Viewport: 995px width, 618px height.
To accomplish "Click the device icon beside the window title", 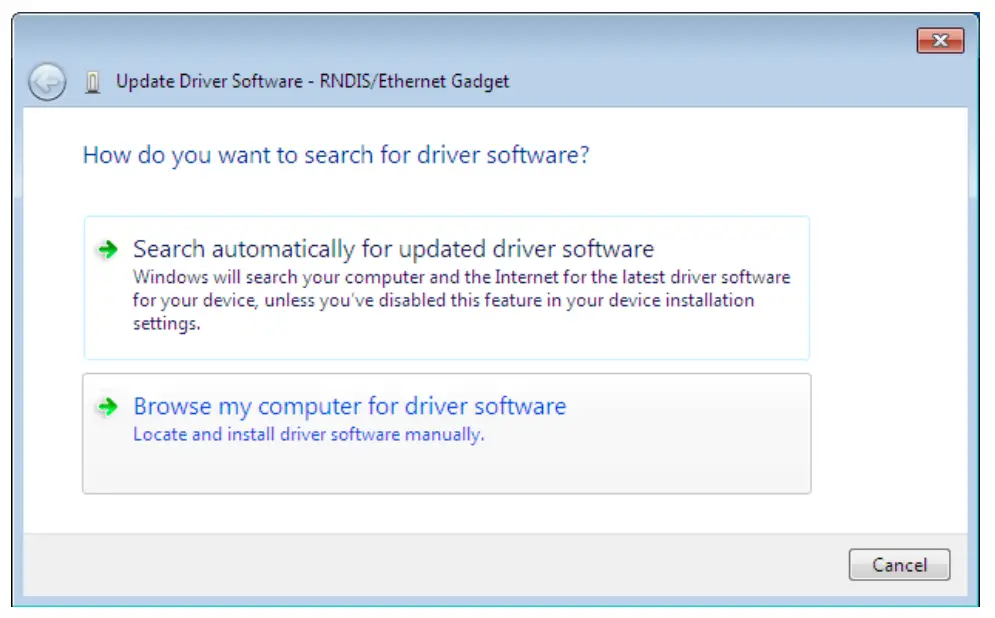I will (x=93, y=83).
